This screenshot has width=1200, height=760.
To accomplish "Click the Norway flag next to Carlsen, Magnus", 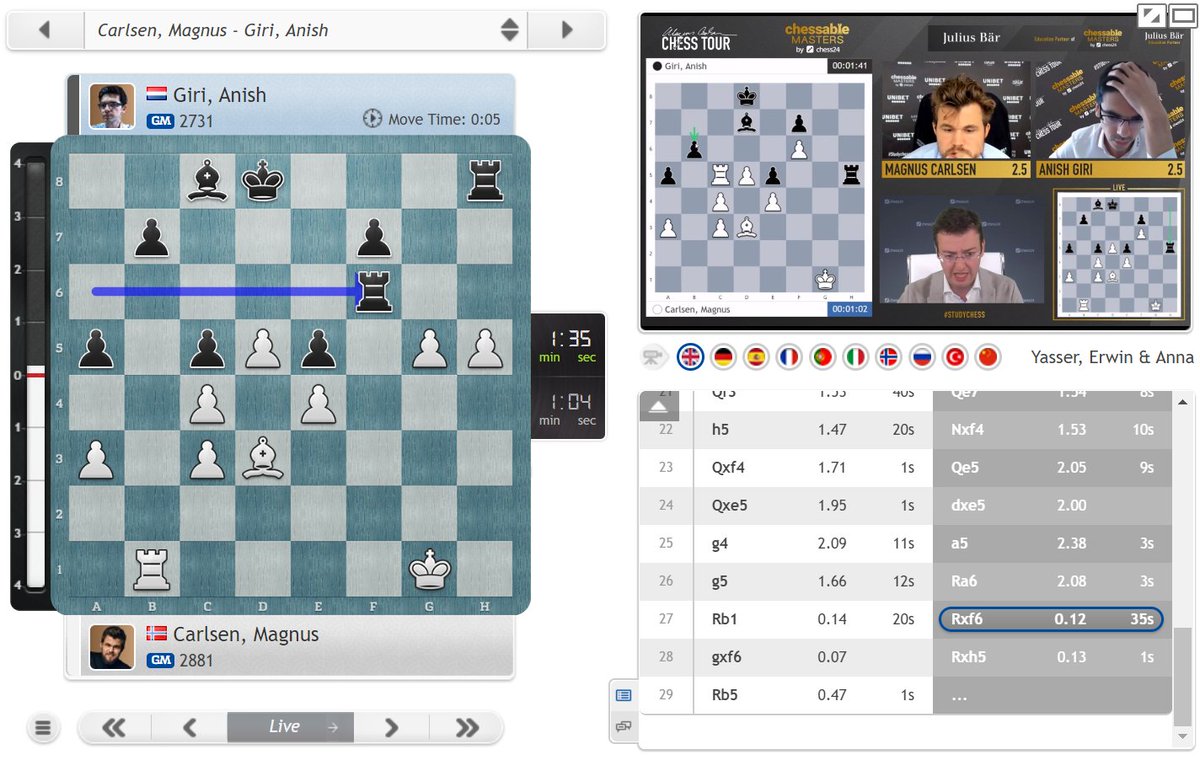I will pos(157,634).
